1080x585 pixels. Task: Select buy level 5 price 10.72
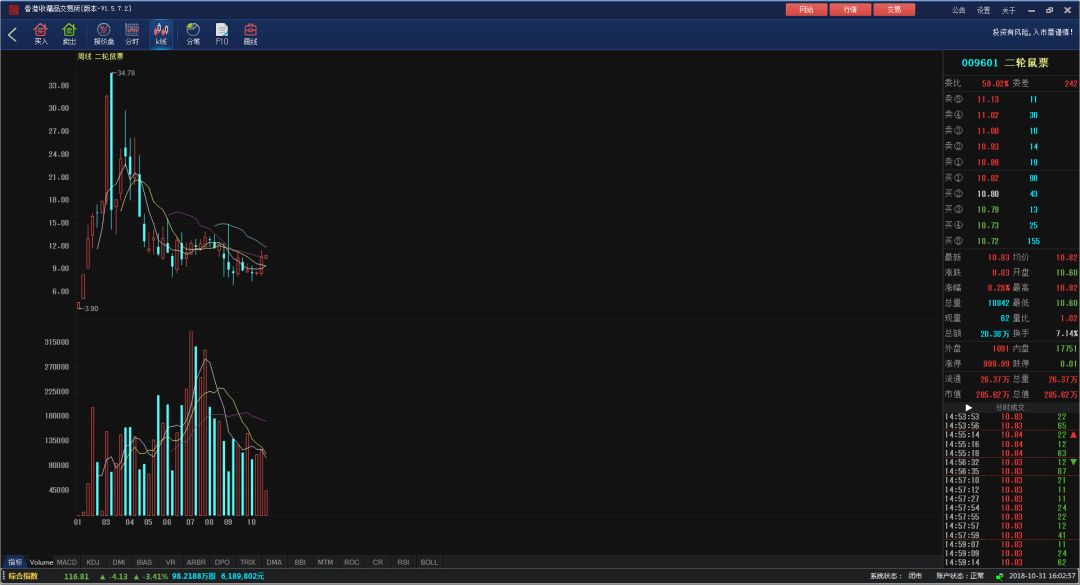click(988, 241)
